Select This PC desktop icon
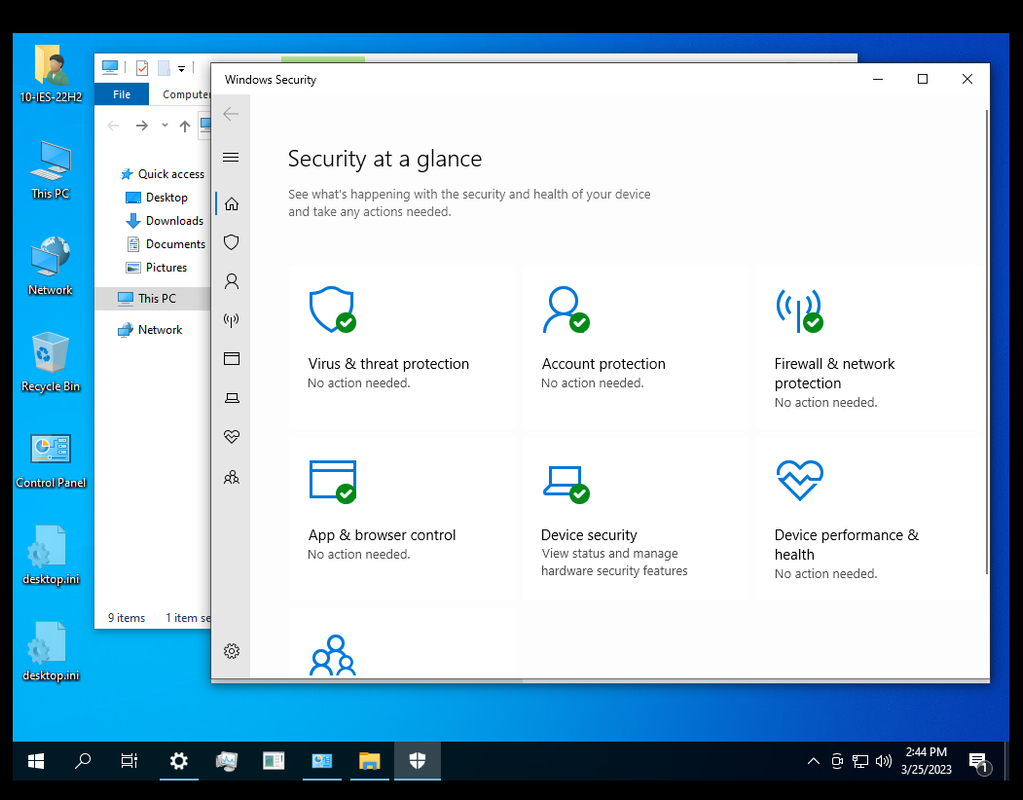This screenshot has height=800, width=1023. (x=51, y=170)
